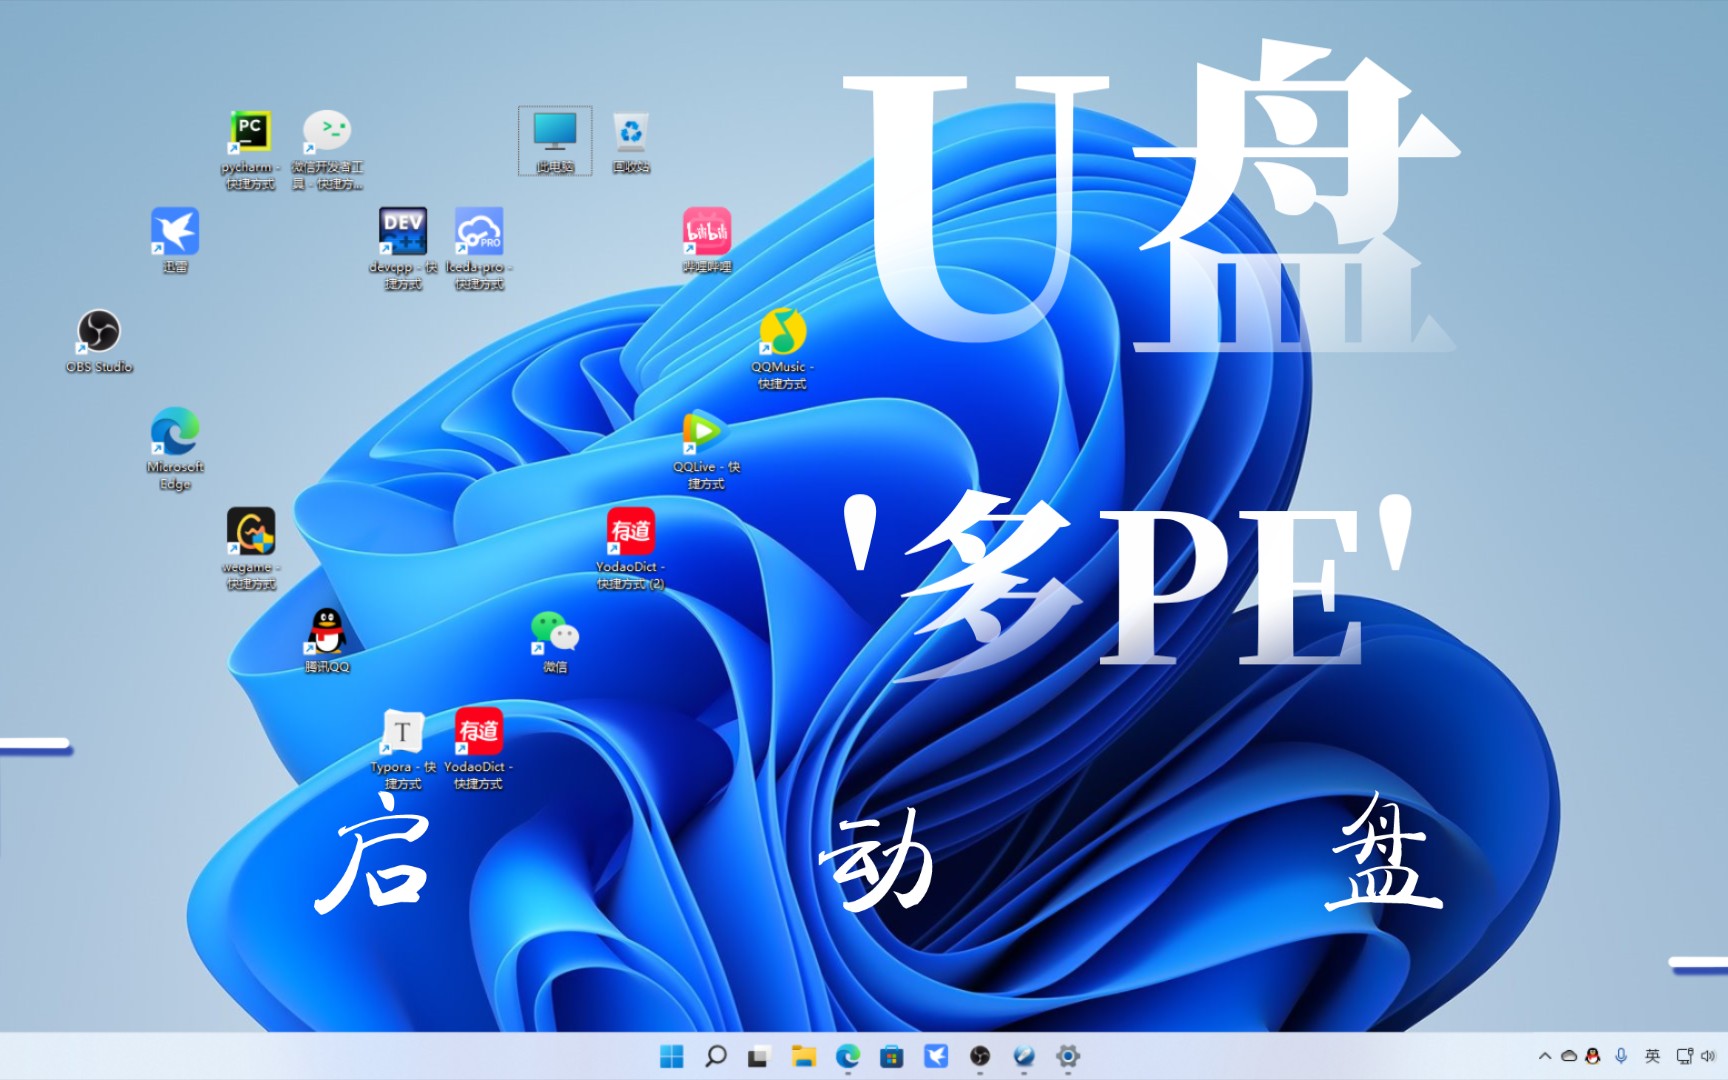Expand the hidden system tray icons
The width and height of the screenshot is (1728, 1080).
[1545, 1055]
